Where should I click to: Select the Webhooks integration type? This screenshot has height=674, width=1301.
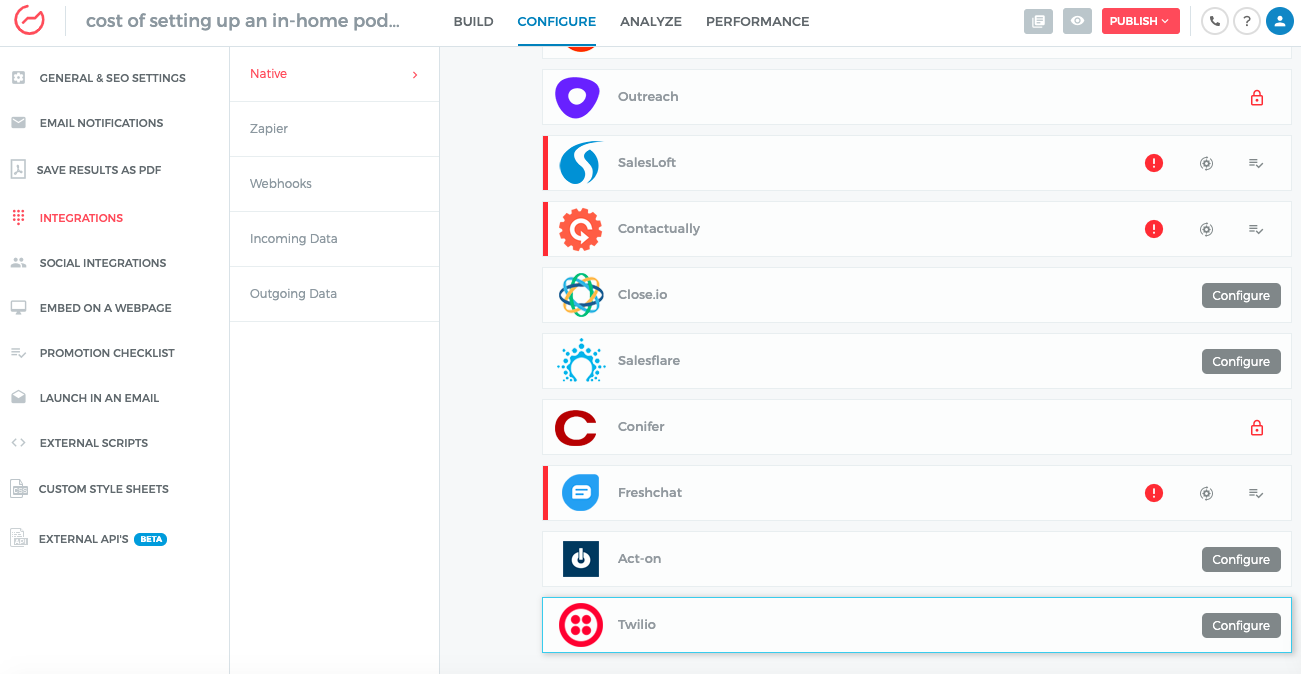(281, 184)
